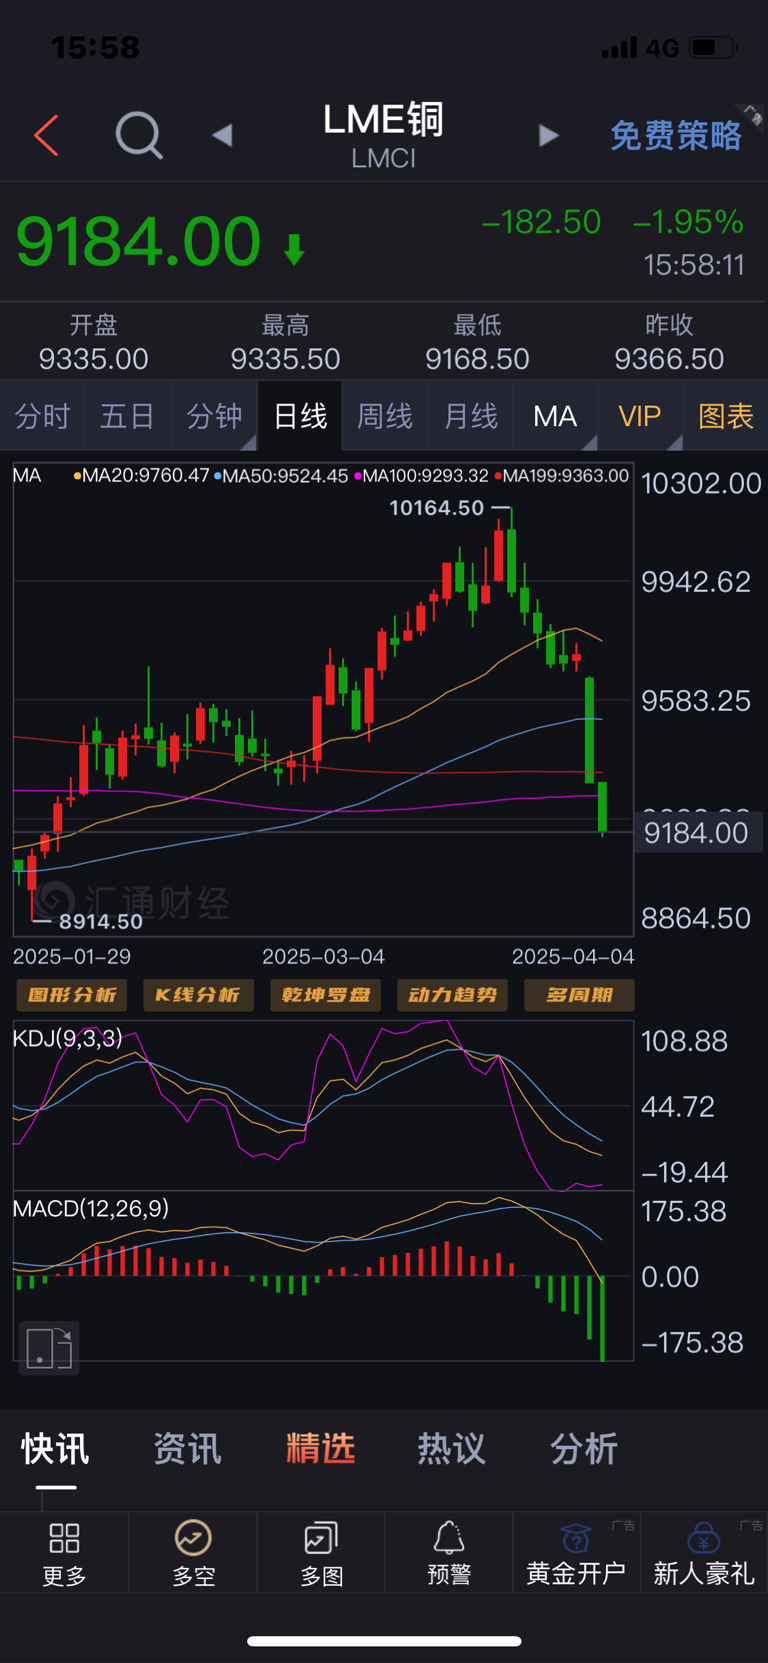
Task: Switch to 快讯 news tab
Action: point(56,1448)
